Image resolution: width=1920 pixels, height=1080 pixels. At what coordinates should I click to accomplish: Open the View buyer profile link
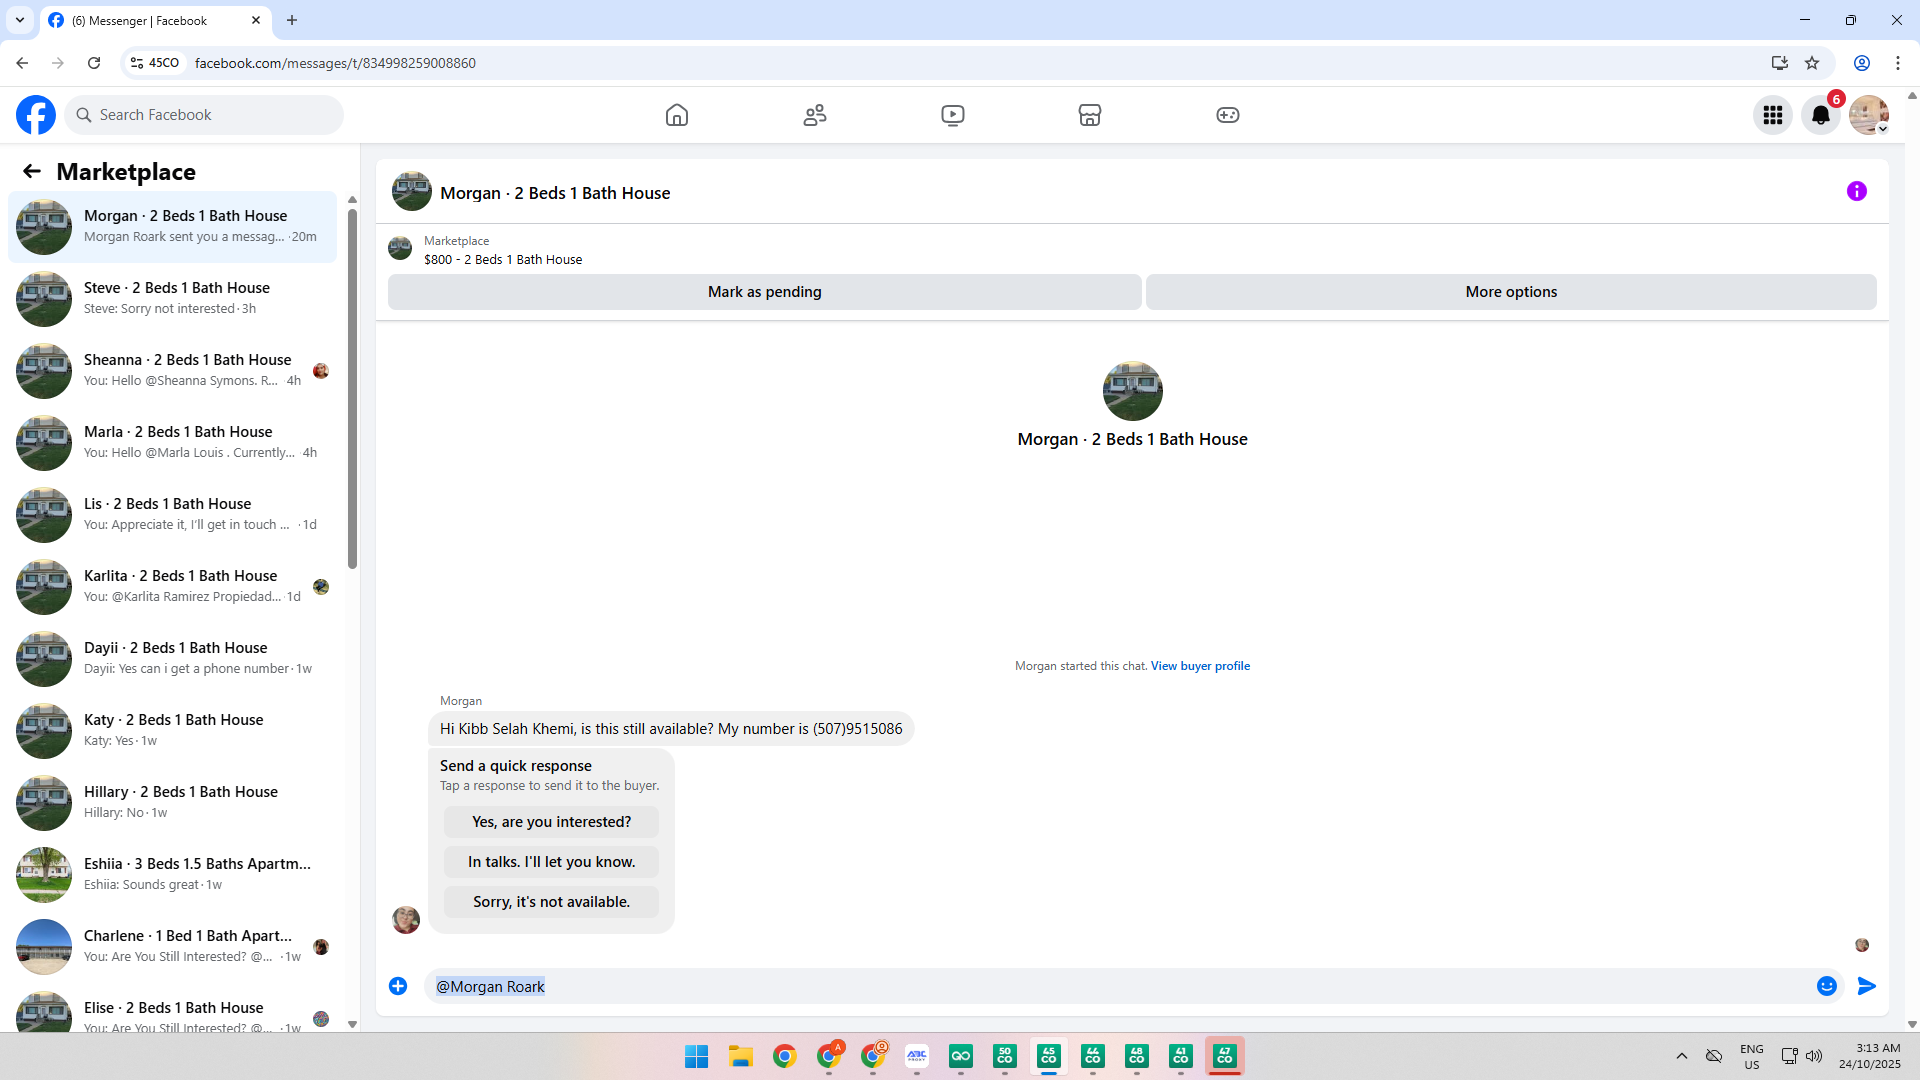(x=1200, y=666)
